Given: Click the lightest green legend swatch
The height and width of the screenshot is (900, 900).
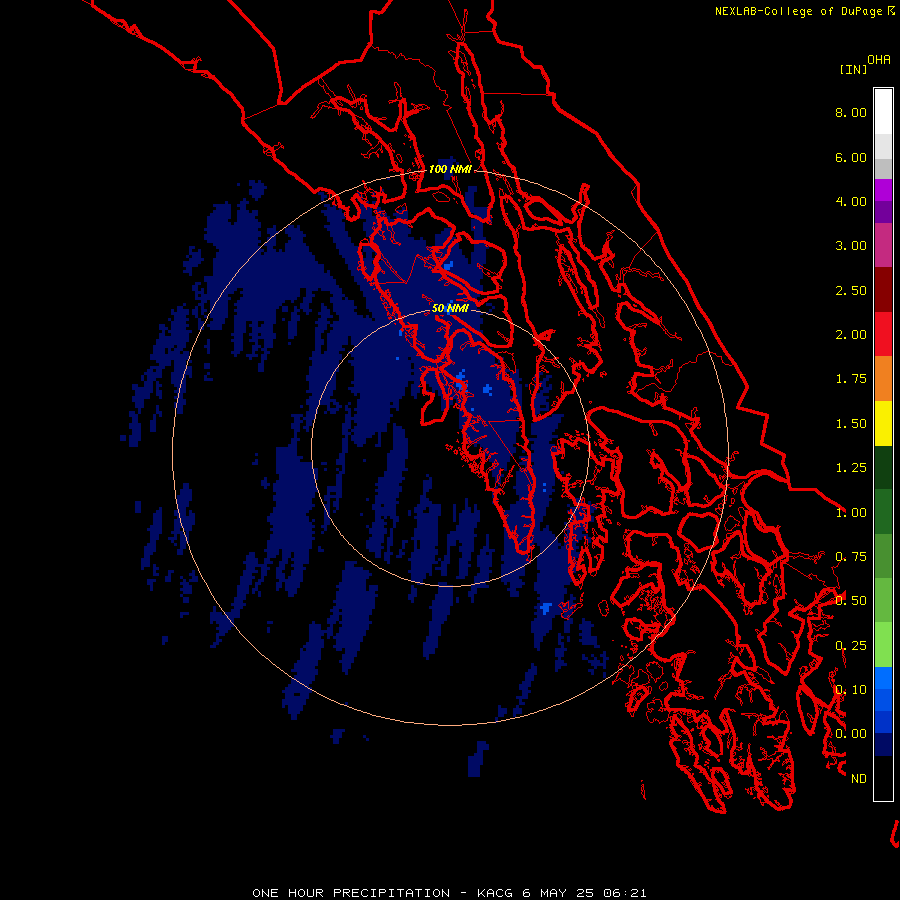Looking at the screenshot, I should pyautogui.click(x=883, y=645).
